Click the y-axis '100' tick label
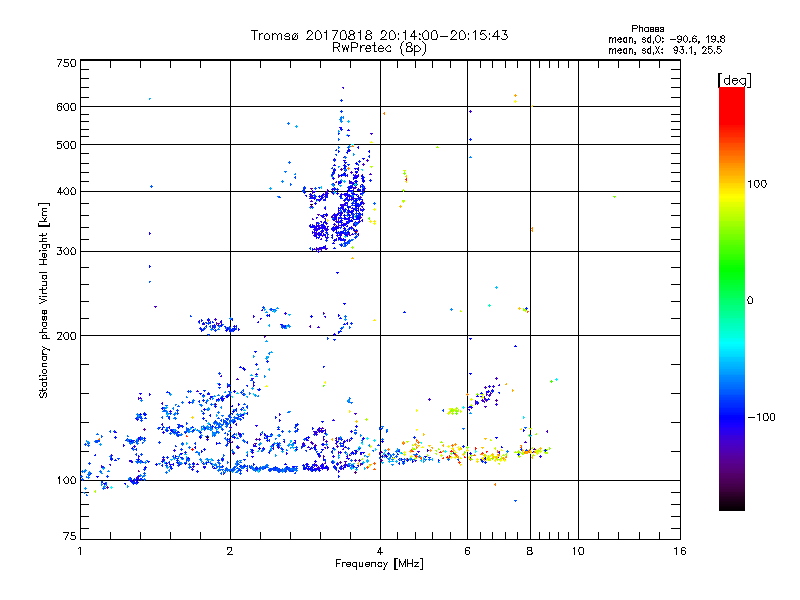800x600 pixels. coord(66,481)
